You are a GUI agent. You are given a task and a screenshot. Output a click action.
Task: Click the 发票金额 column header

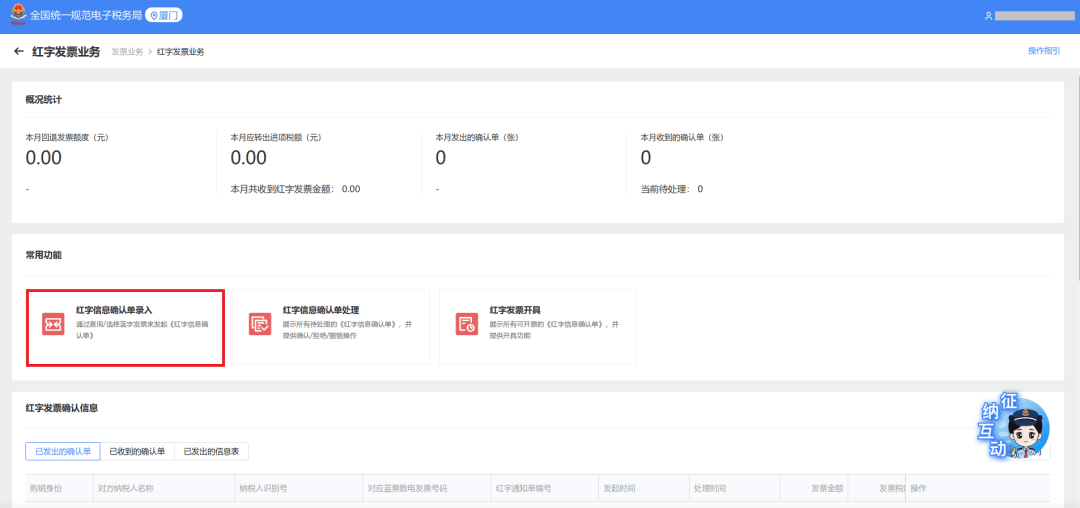[x=826, y=488]
